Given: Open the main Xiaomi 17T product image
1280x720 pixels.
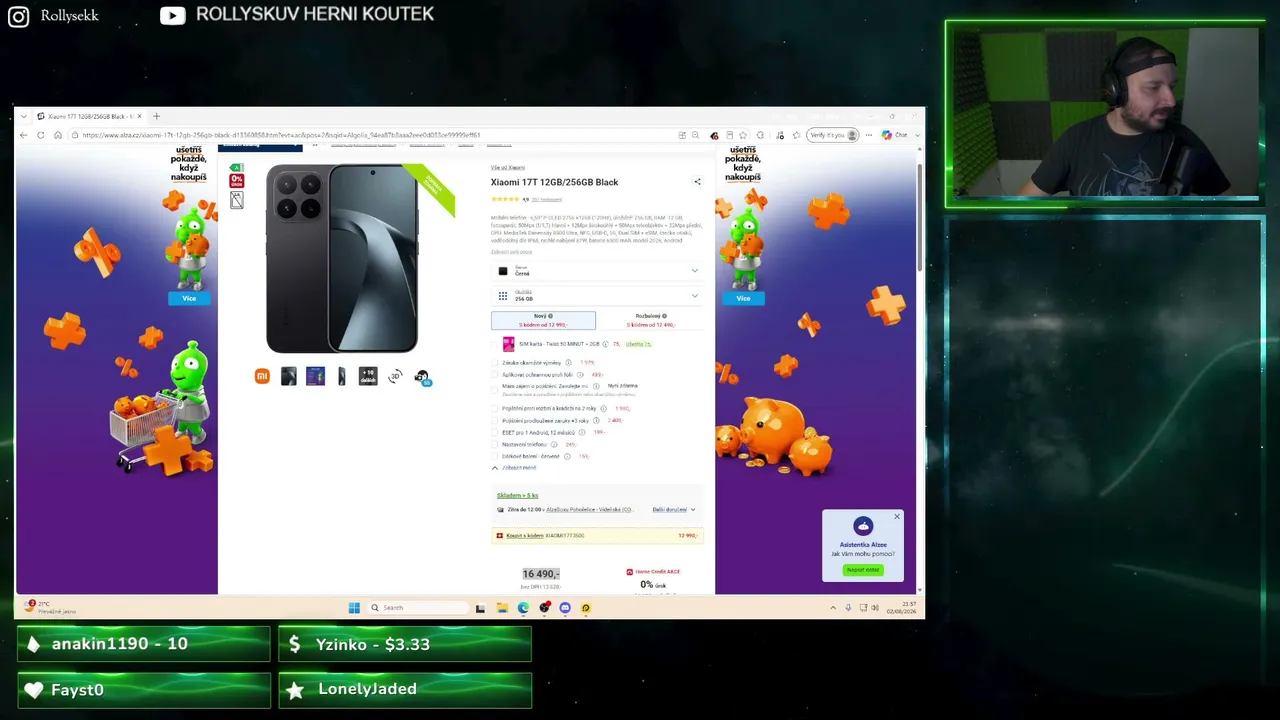Looking at the screenshot, I should click(342, 258).
